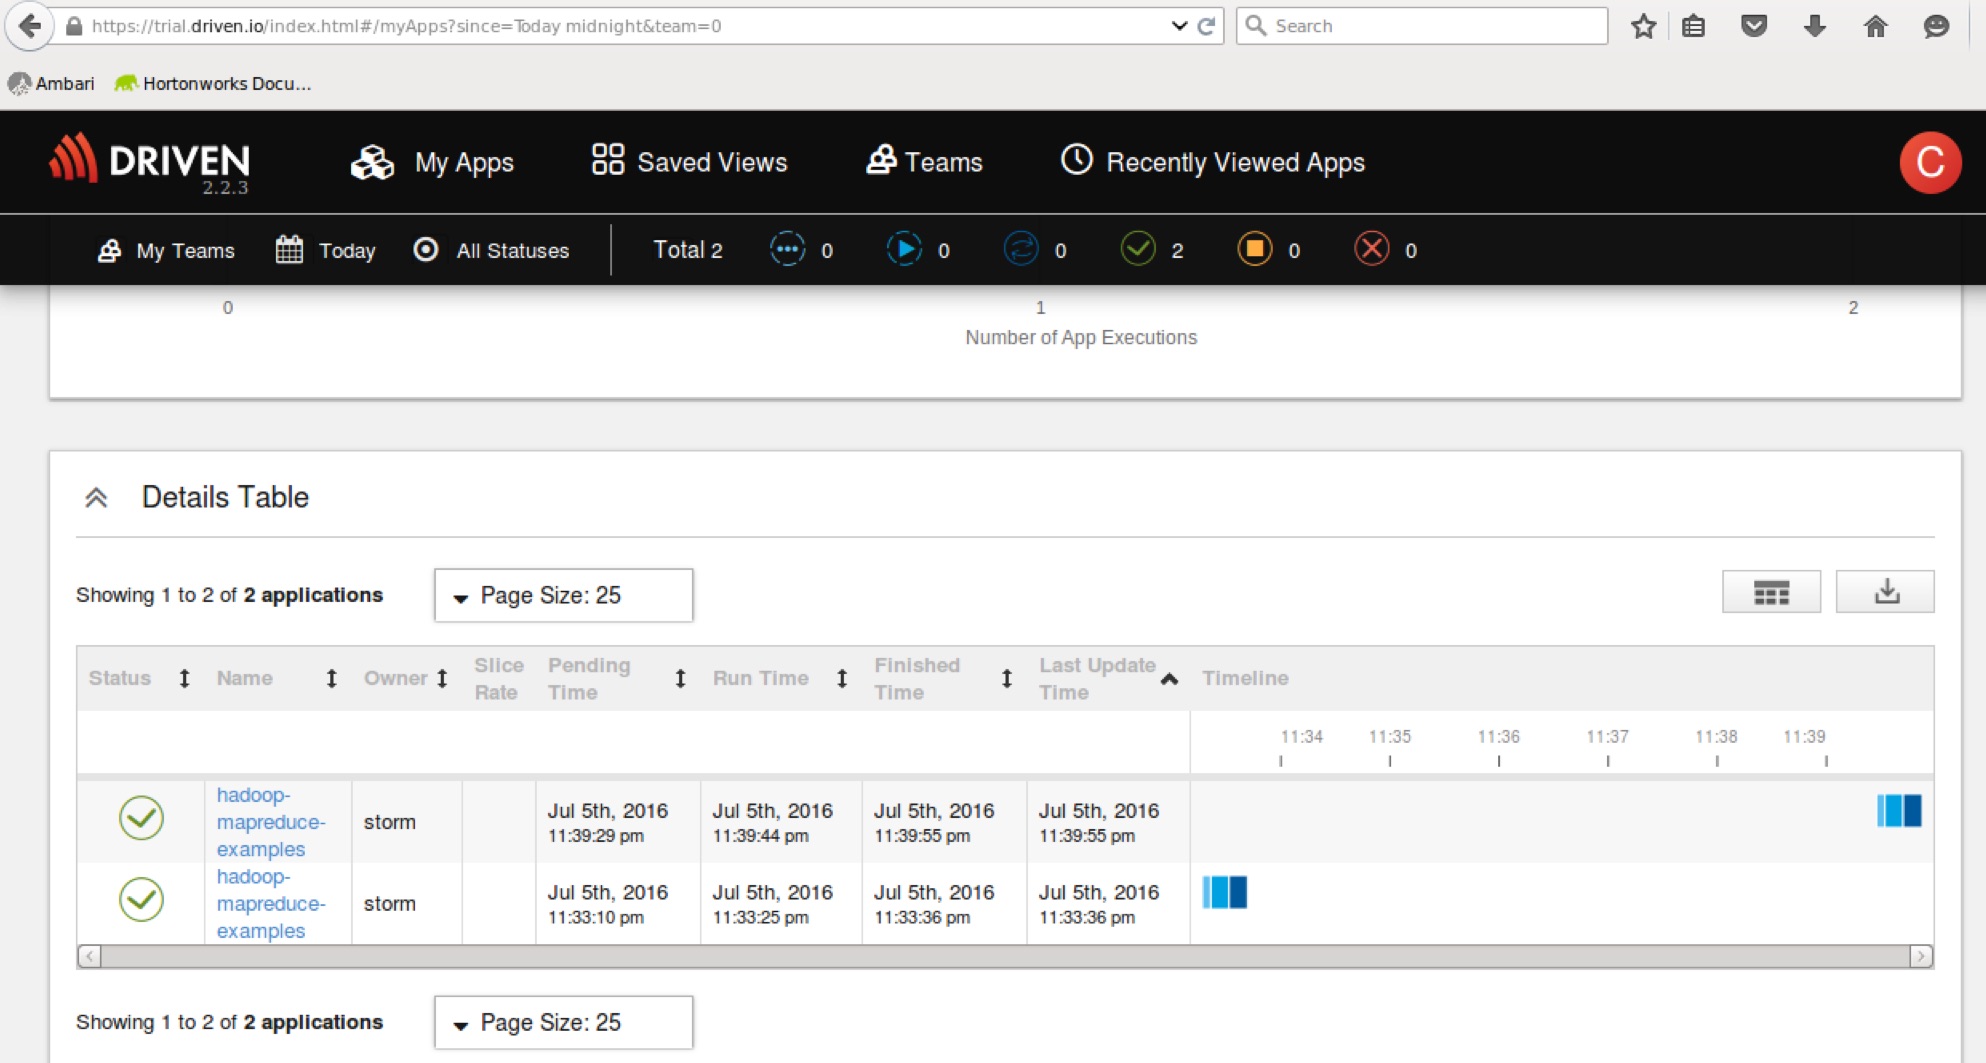Click the failed status red X icon
Image resolution: width=1986 pixels, height=1063 pixels.
coord(1373,250)
